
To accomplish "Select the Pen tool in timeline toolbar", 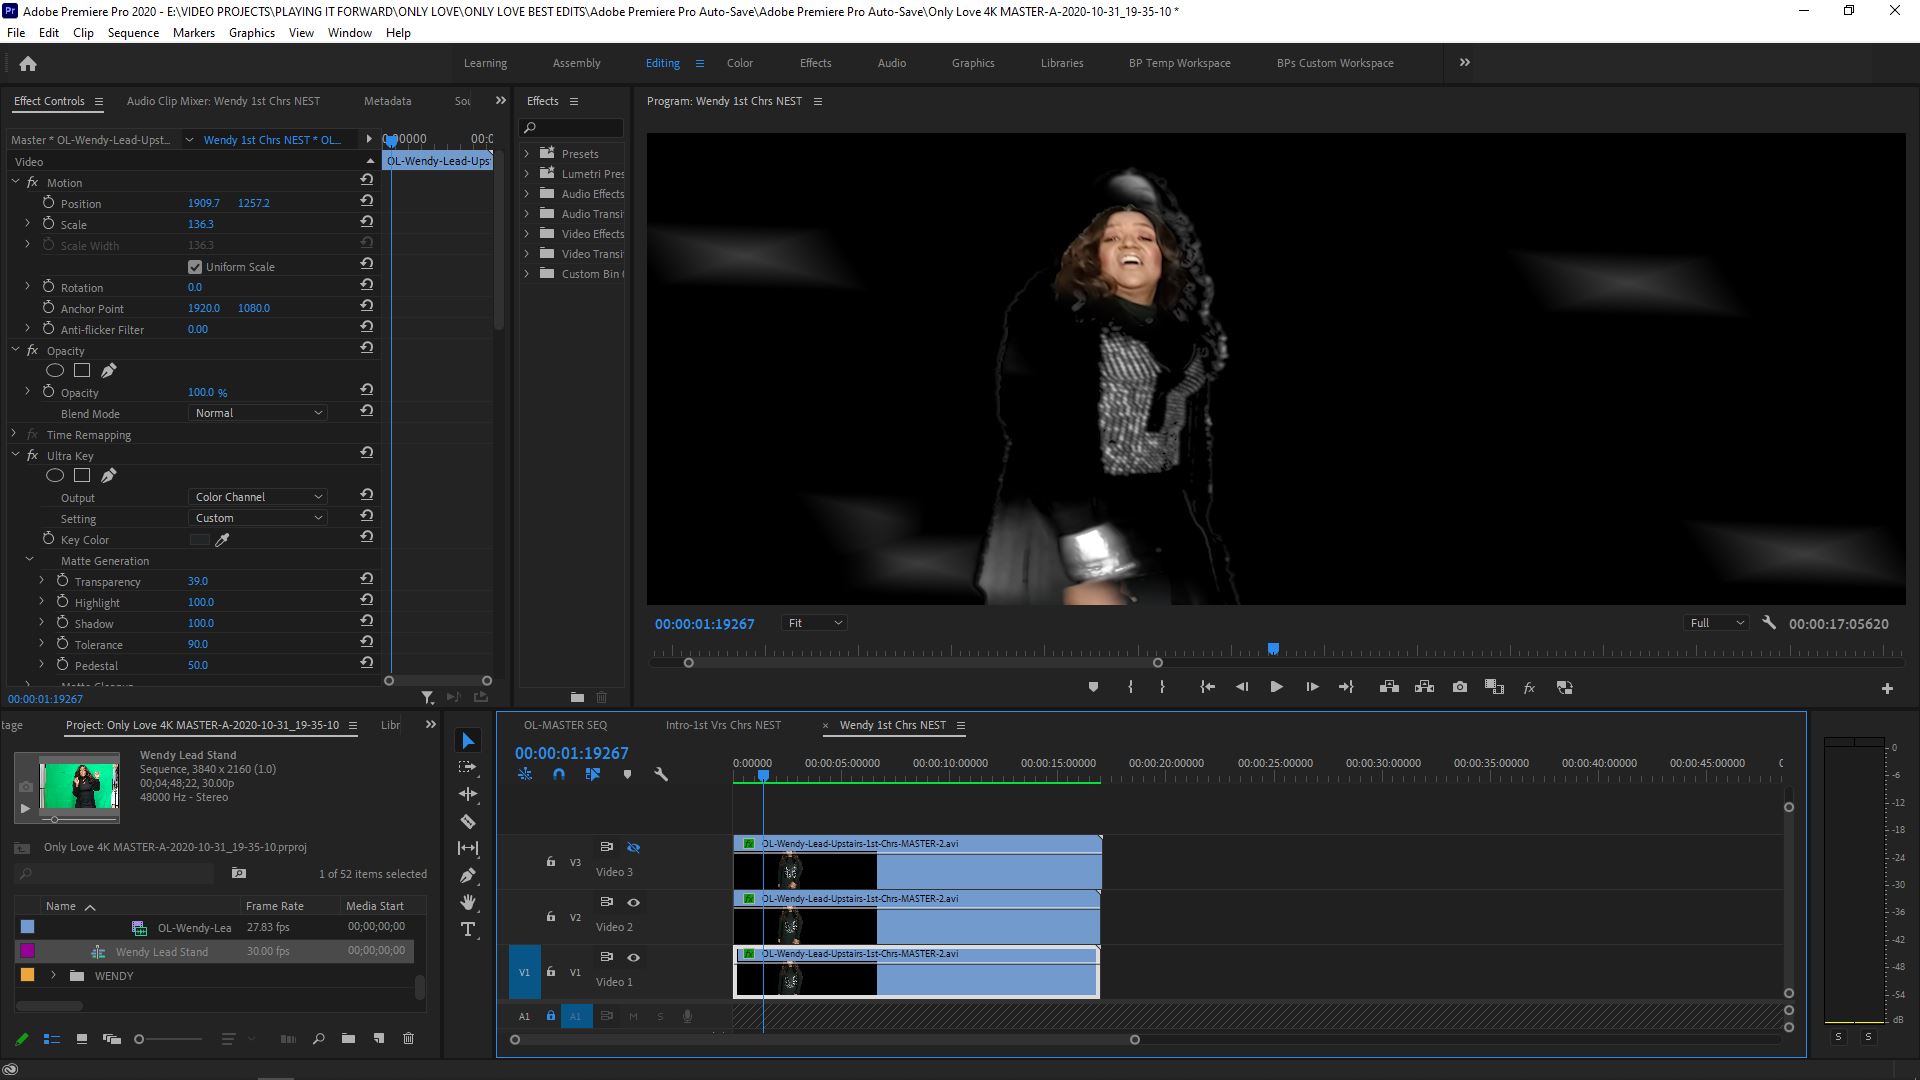I will [468, 875].
